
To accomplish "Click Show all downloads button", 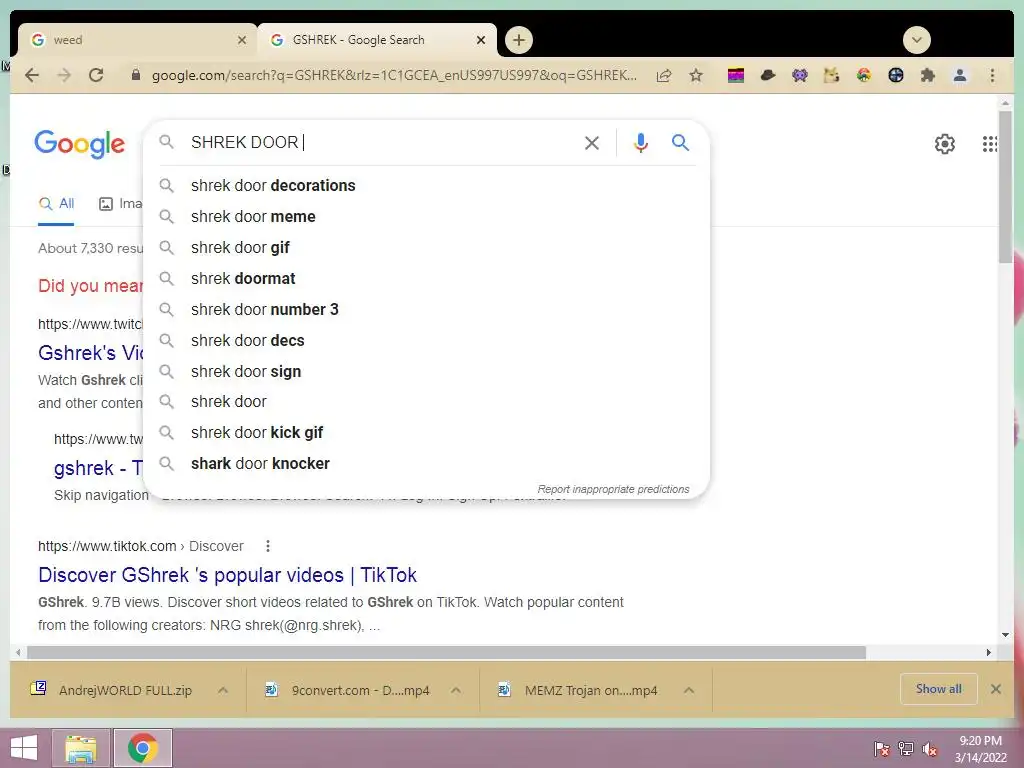I will click(x=938, y=689).
